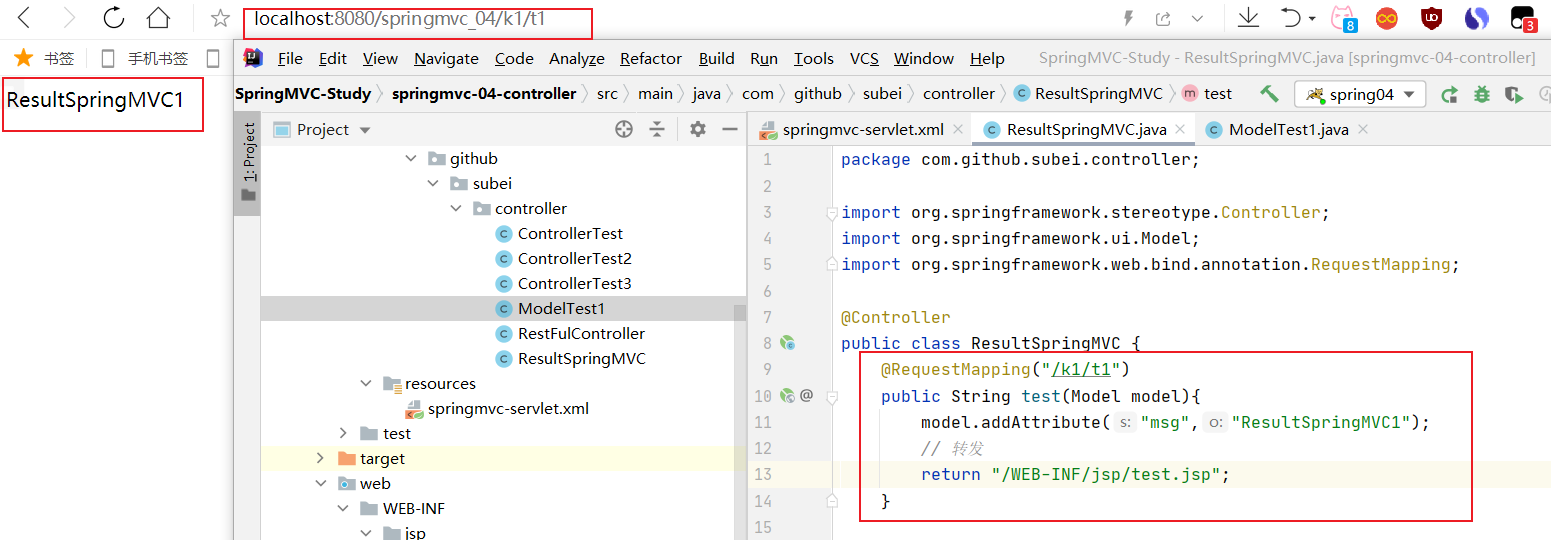Image resolution: width=1551 pixels, height=540 pixels.
Task: Rerun the spring04 configuration
Action: pyautogui.click(x=1449, y=95)
